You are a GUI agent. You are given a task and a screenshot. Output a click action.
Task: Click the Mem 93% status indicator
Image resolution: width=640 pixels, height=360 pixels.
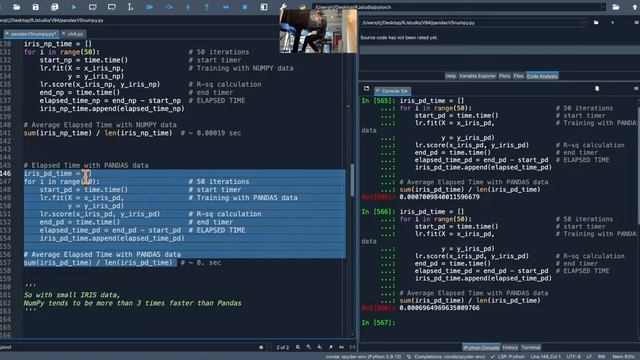tap(623, 357)
